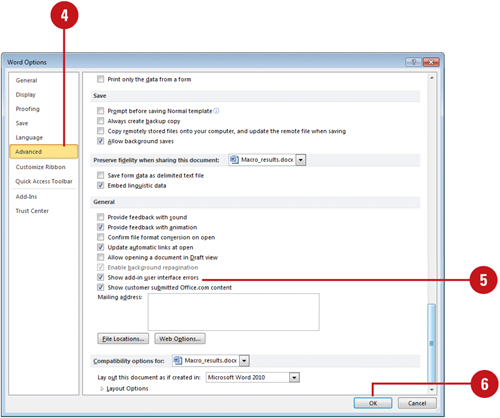The image size is (500, 418).
Task: Uncheck Allow background saves
Action: click(x=100, y=141)
